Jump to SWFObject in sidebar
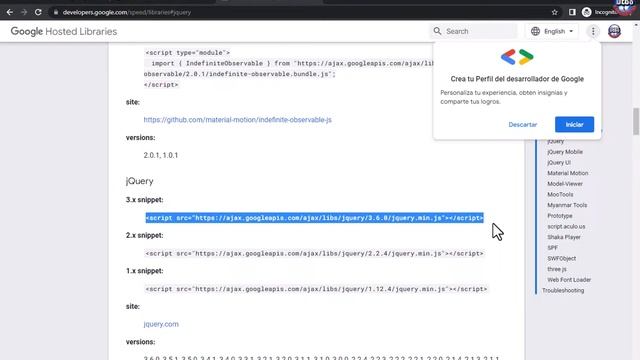The image size is (640, 360). 562,258
